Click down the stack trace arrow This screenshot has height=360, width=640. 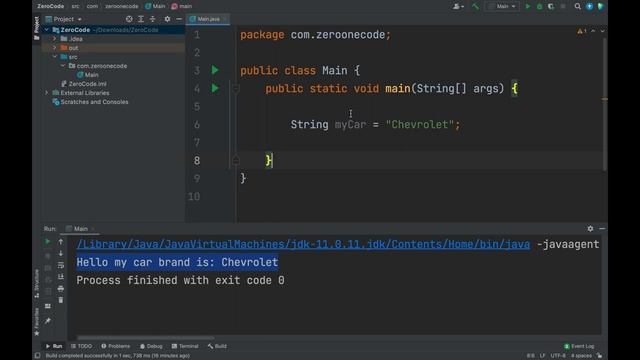pos(61,253)
